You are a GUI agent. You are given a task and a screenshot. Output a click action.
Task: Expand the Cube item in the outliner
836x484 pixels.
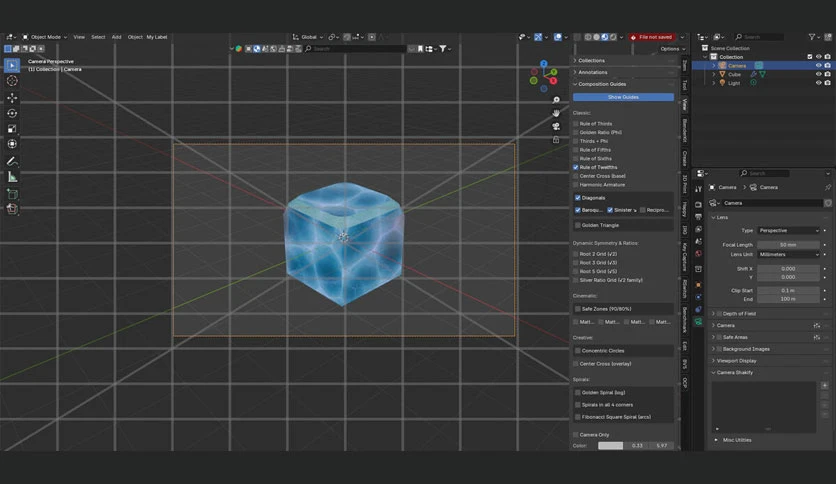(714, 75)
